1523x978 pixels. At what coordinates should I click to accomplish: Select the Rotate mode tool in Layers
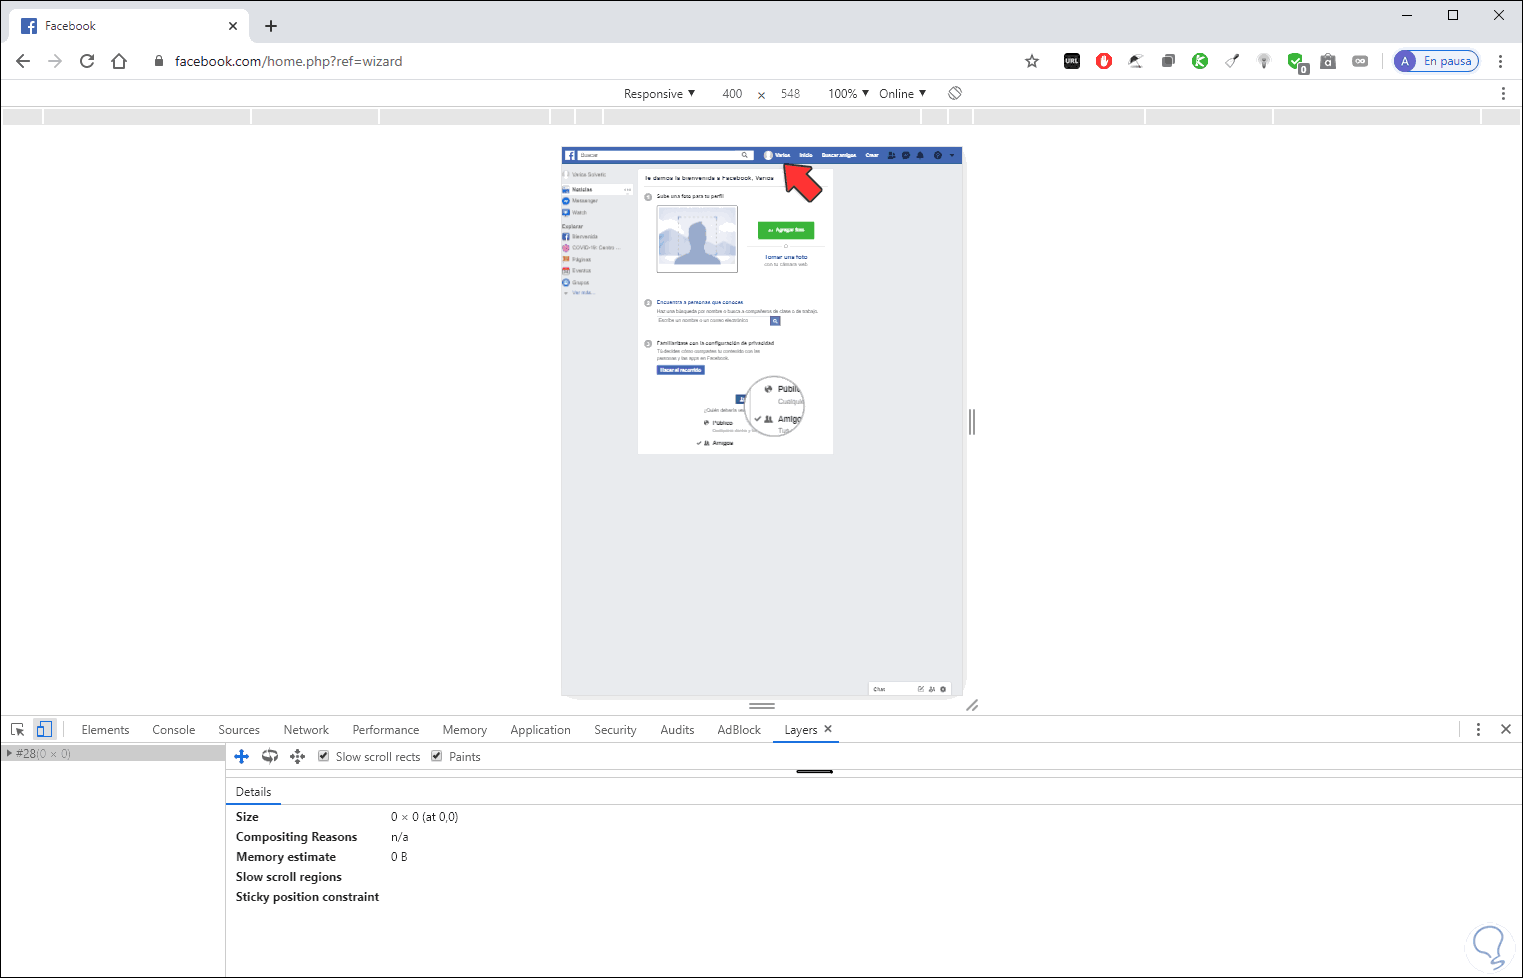click(270, 757)
